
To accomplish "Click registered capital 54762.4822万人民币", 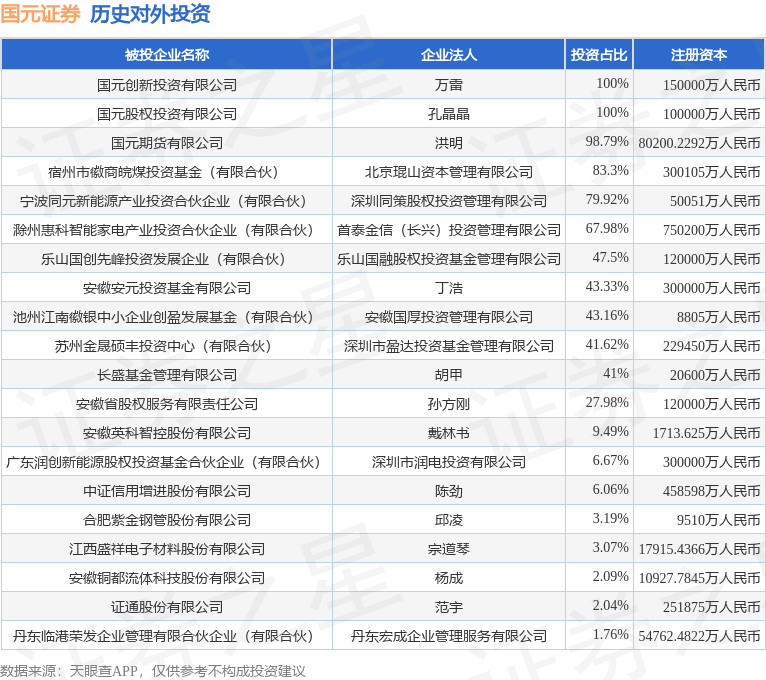I will click(699, 636).
